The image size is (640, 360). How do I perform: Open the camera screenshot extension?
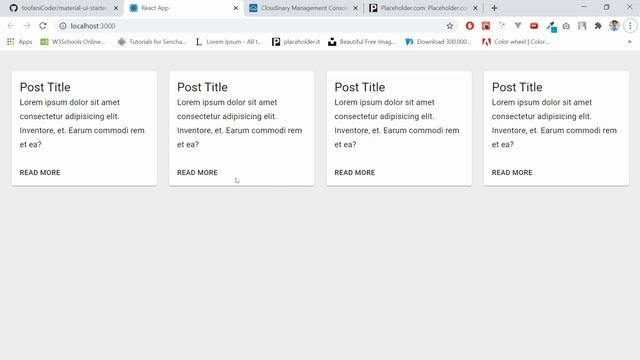[566, 26]
